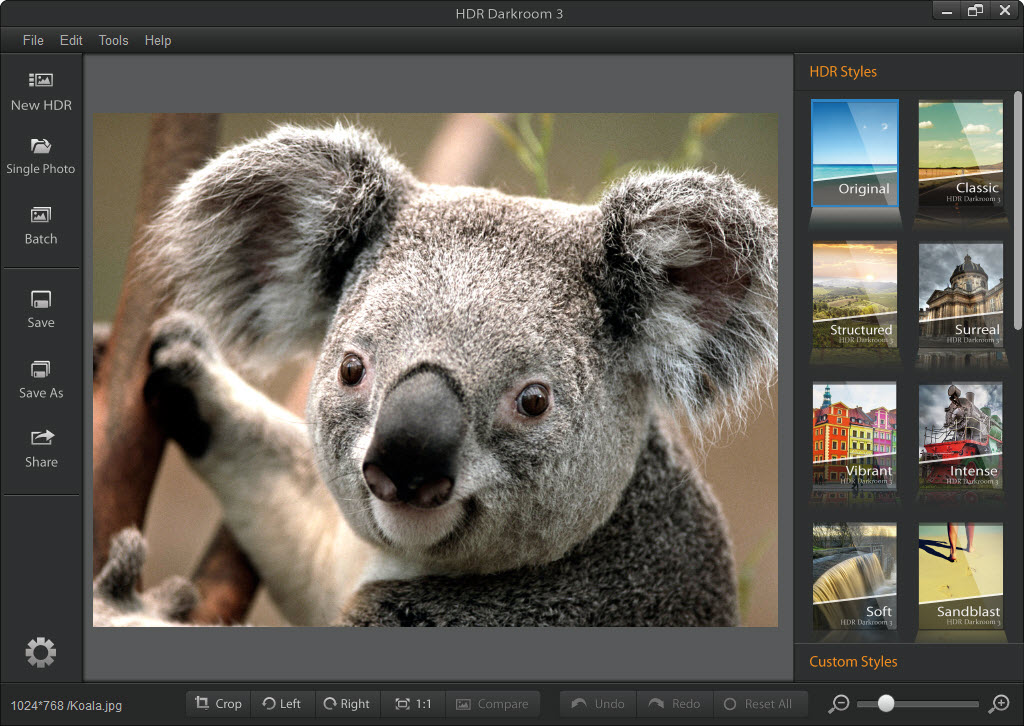Open a Single Photo from the sidebar

pos(40,156)
